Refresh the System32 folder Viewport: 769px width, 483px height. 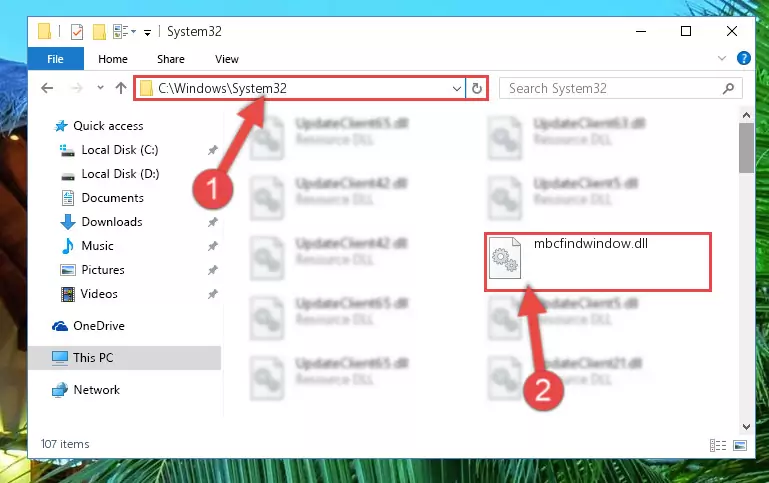click(x=477, y=89)
